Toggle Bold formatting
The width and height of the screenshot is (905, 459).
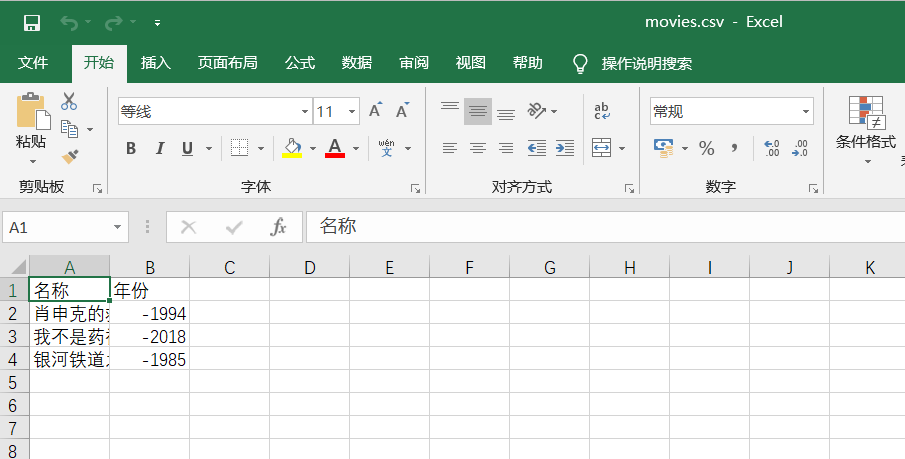(x=131, y=148)
